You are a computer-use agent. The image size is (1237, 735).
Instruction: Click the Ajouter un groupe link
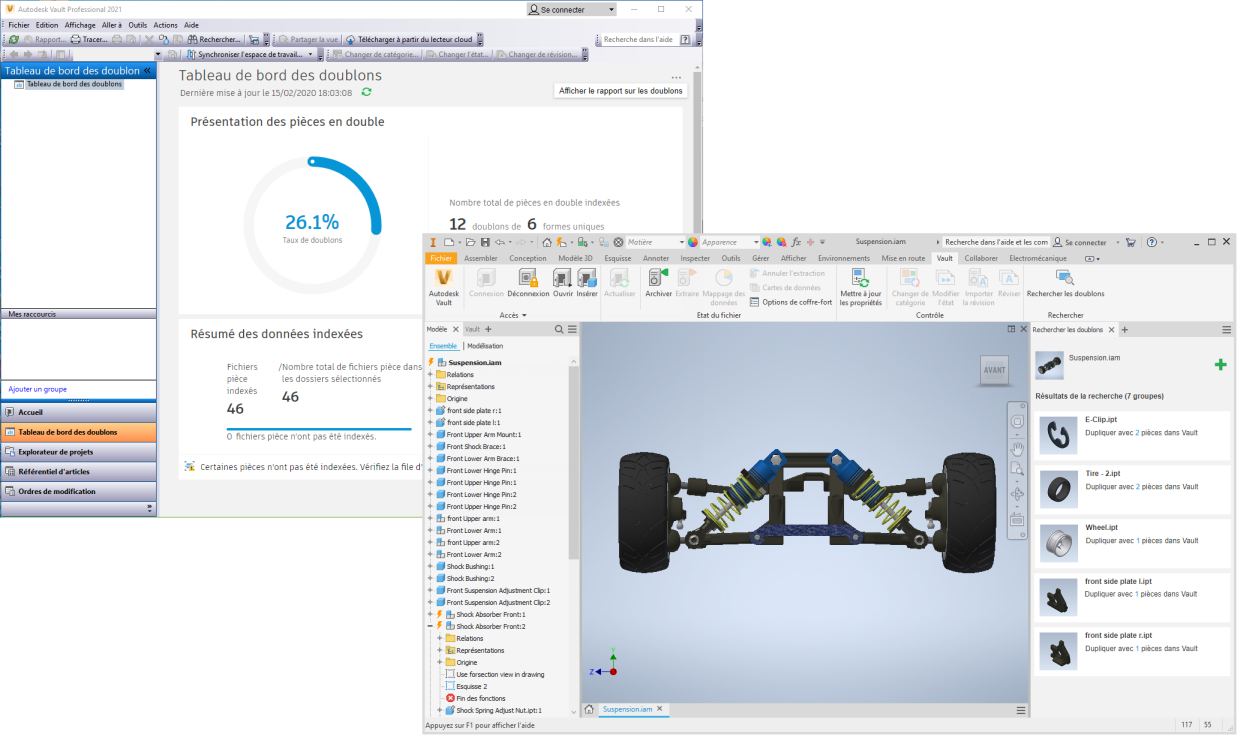coord(37,389)
